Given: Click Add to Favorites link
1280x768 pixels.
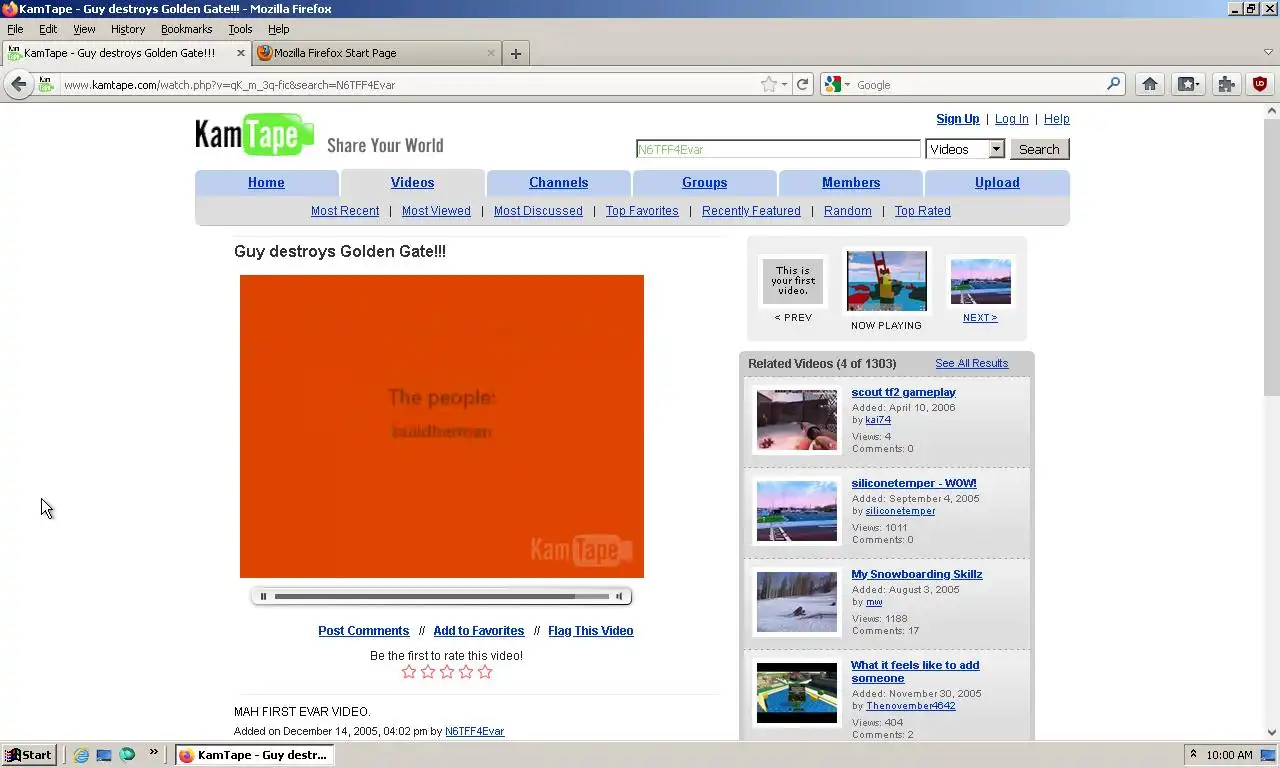Looking at the screenshot, I should pos(478,631).
